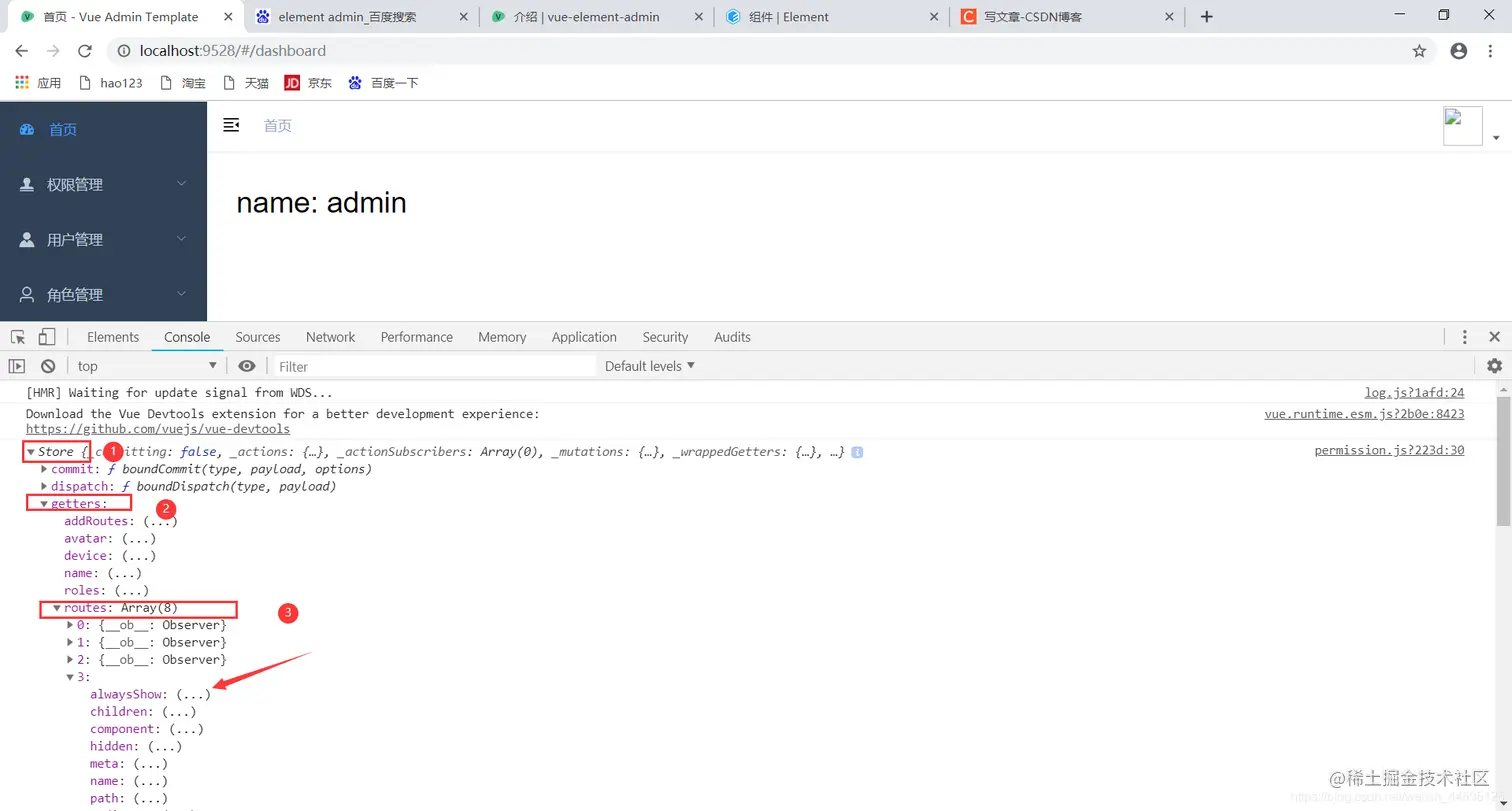Screen dimensions: 1512x811
Task: Select the DevTools inspect element tool
Action: coord(18,337)
